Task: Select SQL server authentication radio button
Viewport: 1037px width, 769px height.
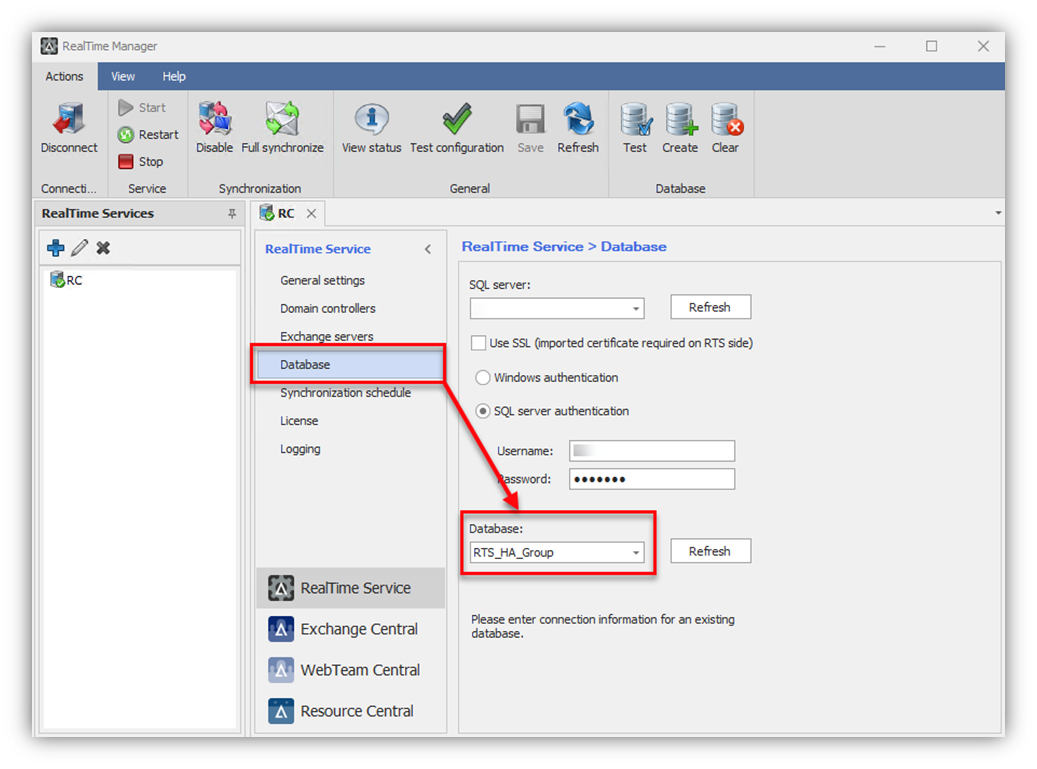Action: [483, 411]
